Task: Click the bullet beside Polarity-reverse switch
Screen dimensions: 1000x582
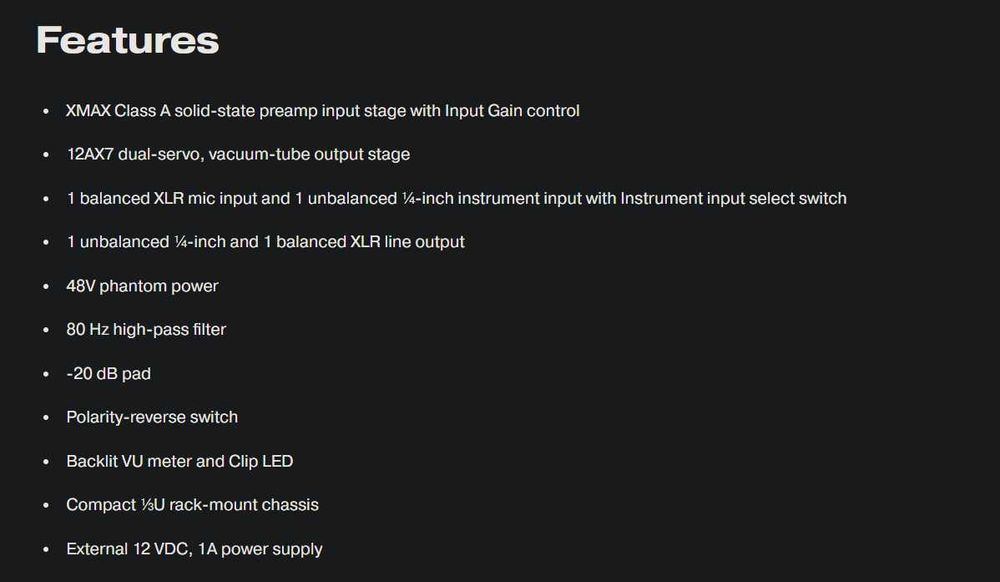Action: tap(45, 418)
